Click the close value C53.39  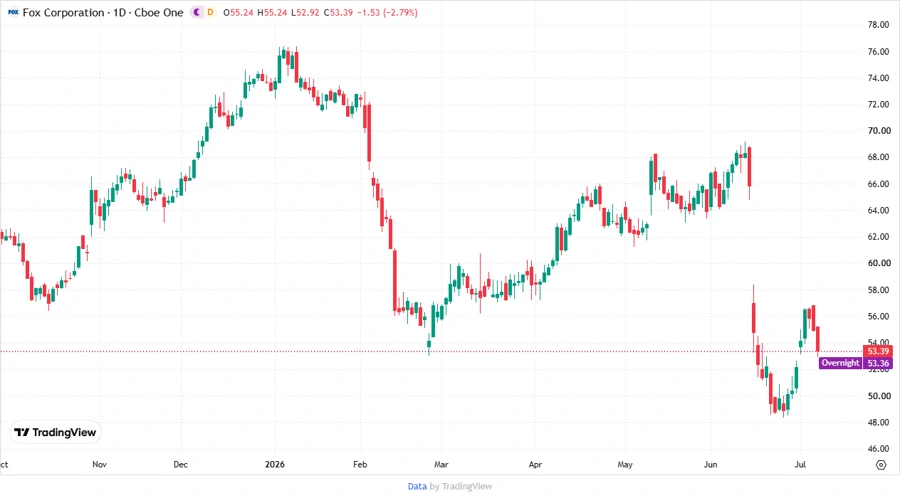[338, 12]
